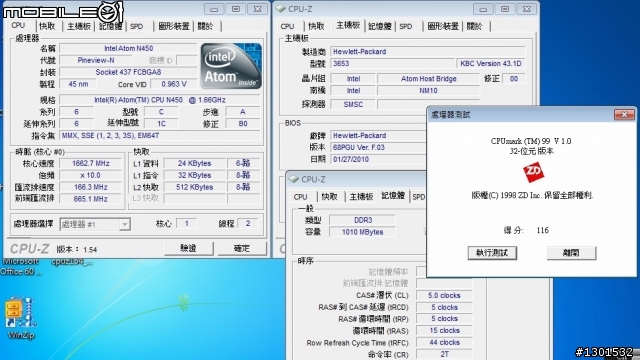The image size is (640, 360).
Task: Click CPU-Z icon in mainboard window title
Action: 280,9
